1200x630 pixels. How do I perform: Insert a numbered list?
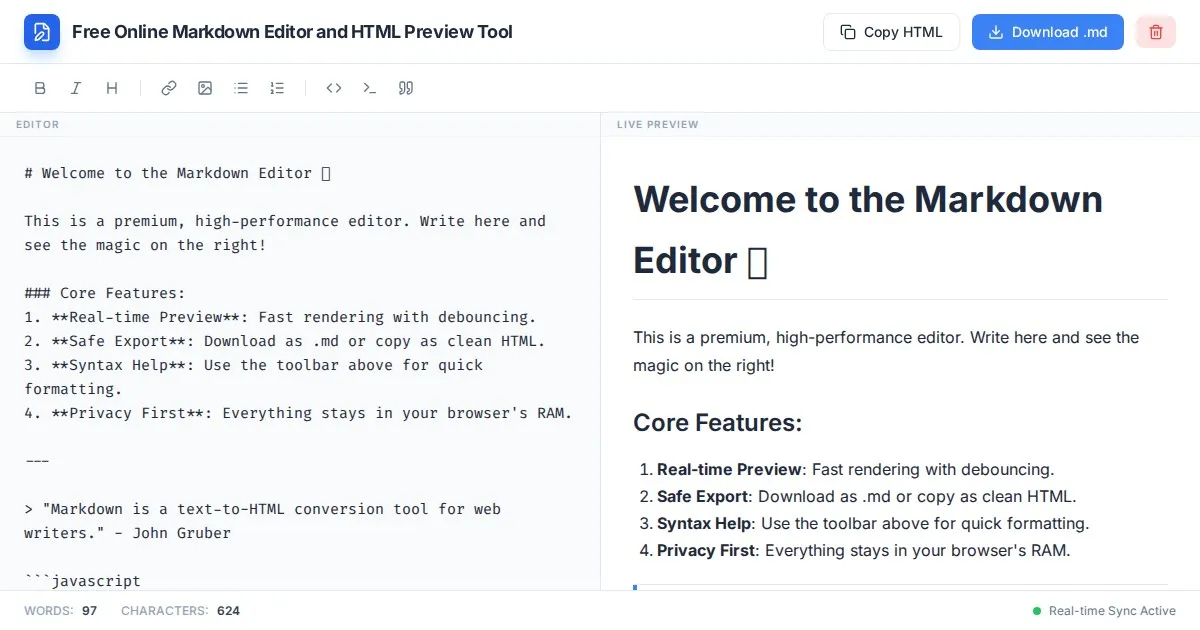pyautogui.click(x=277, y=88)
